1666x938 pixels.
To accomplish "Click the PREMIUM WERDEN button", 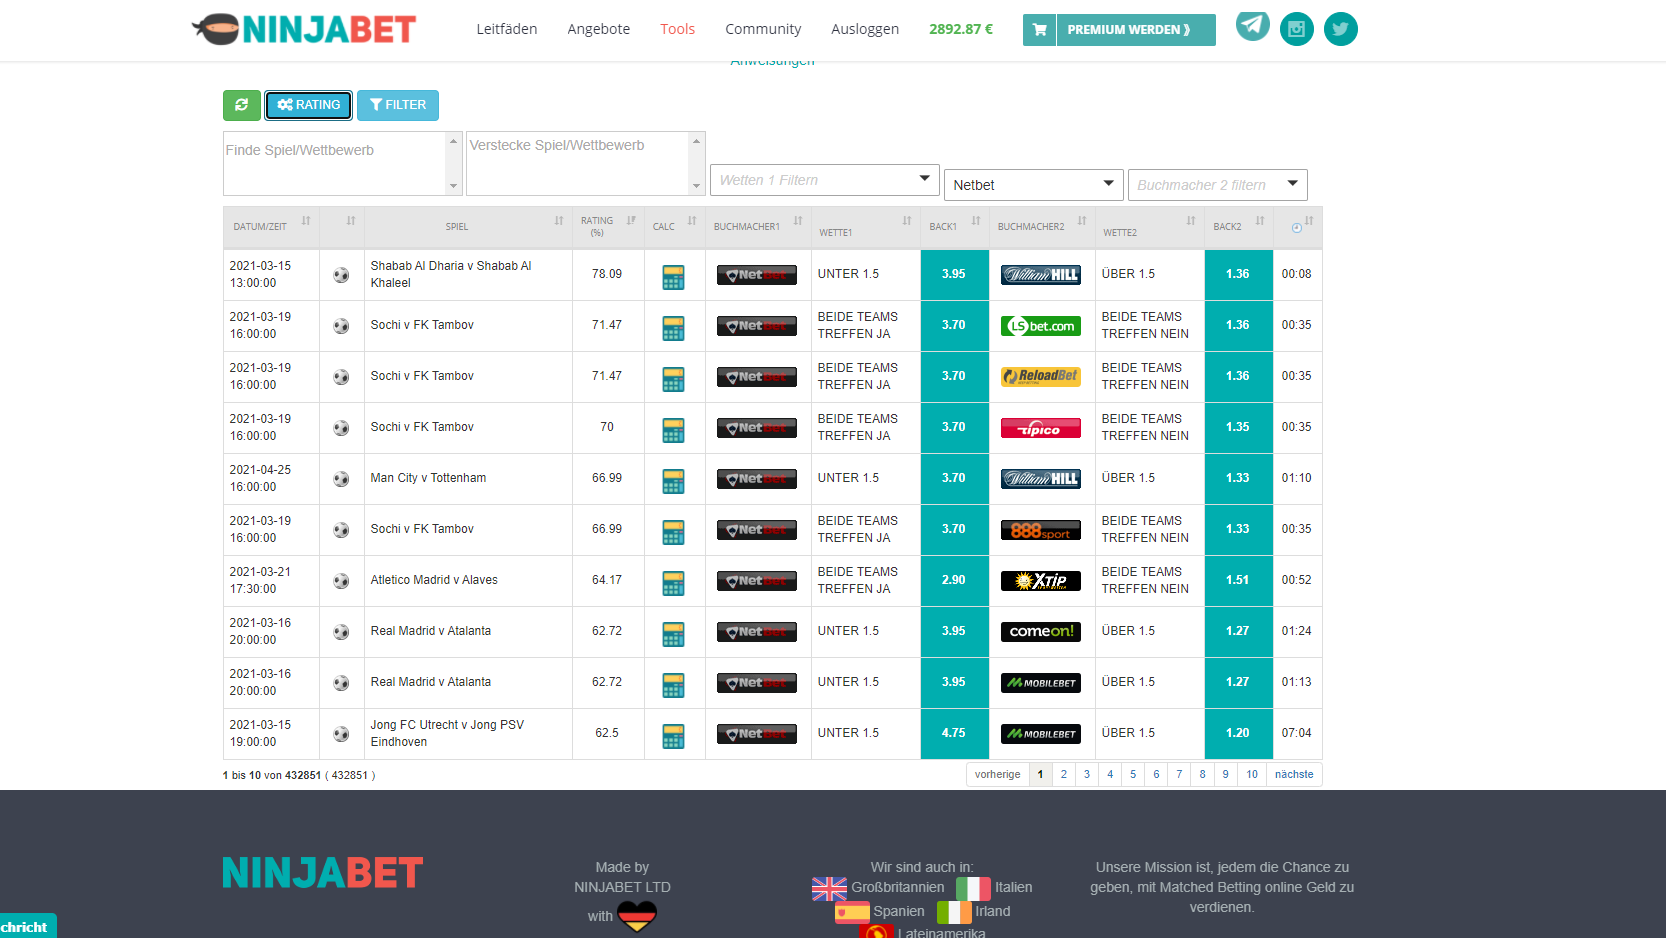I will (x=1136, y=30).
